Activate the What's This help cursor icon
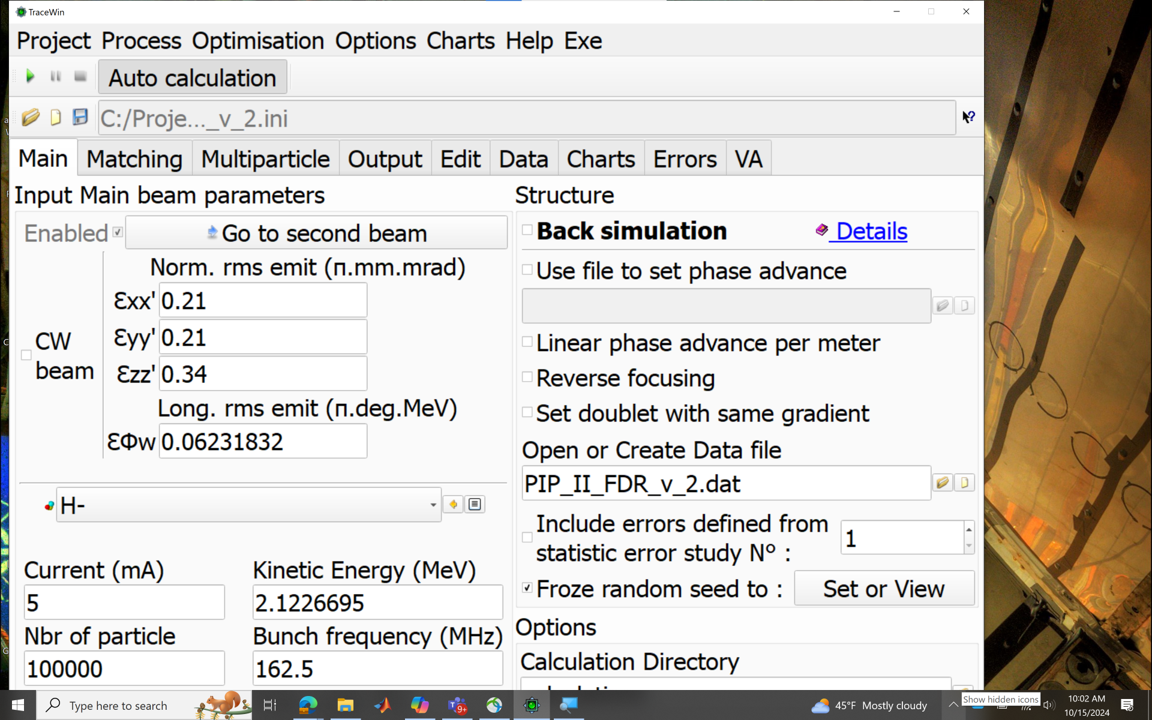 [x=969, y=117]
